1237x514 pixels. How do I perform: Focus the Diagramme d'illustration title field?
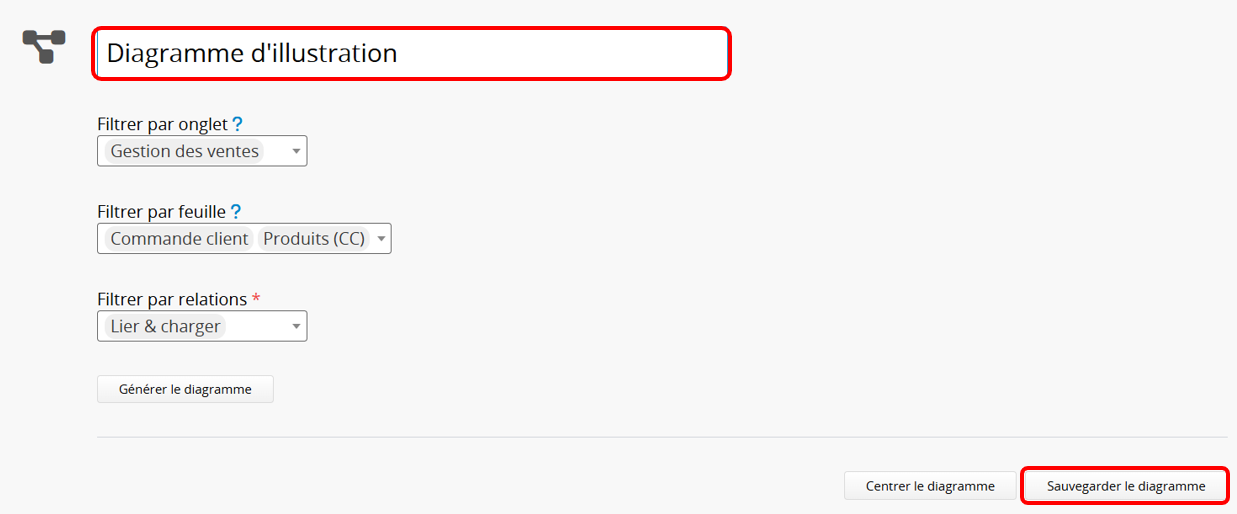point(411,53)
